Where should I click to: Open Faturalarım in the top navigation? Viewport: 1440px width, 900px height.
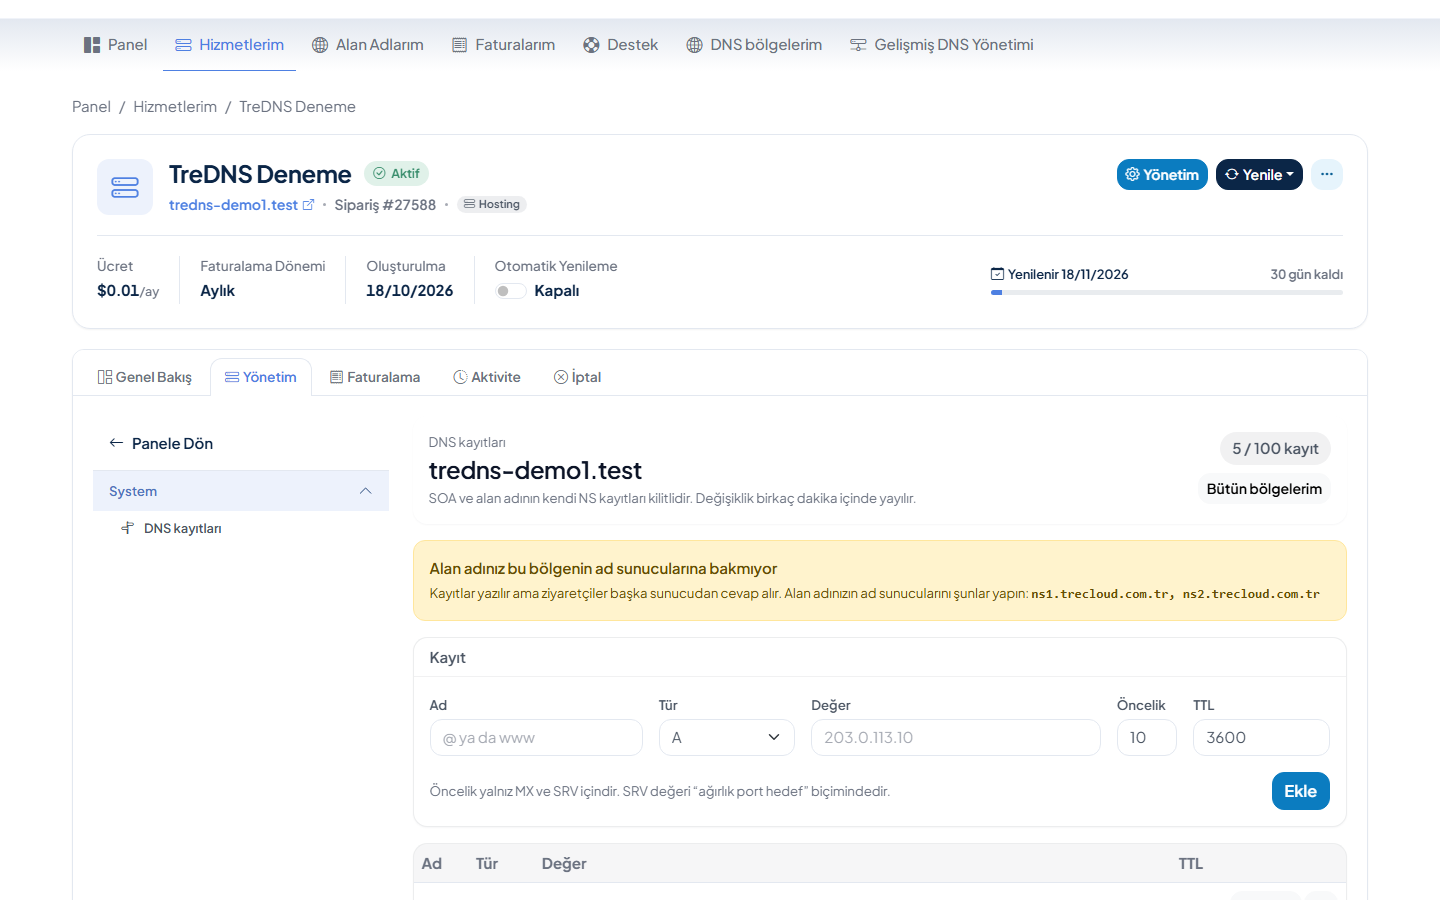pyautogui.click(x=503, y=45)
